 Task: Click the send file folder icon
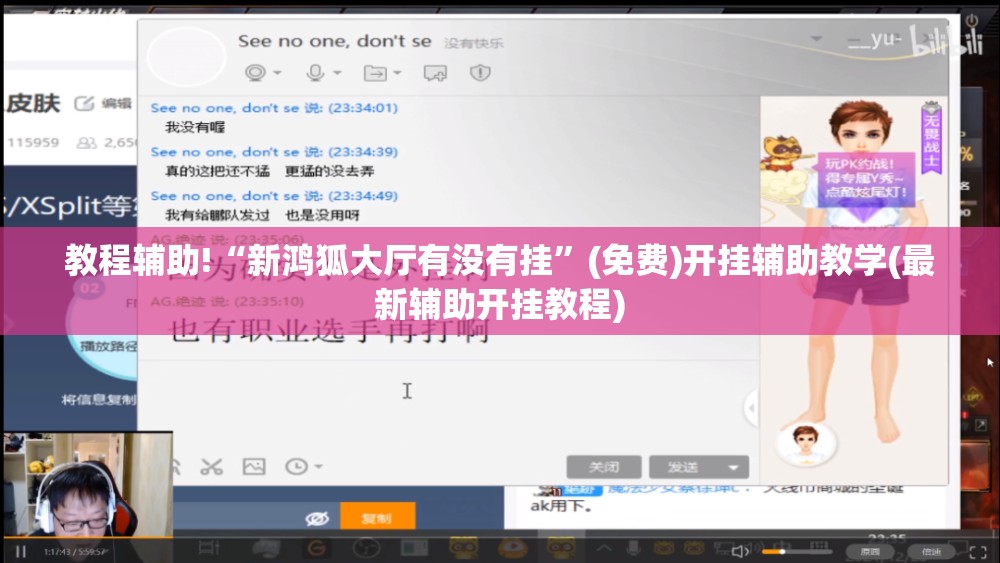375,73
